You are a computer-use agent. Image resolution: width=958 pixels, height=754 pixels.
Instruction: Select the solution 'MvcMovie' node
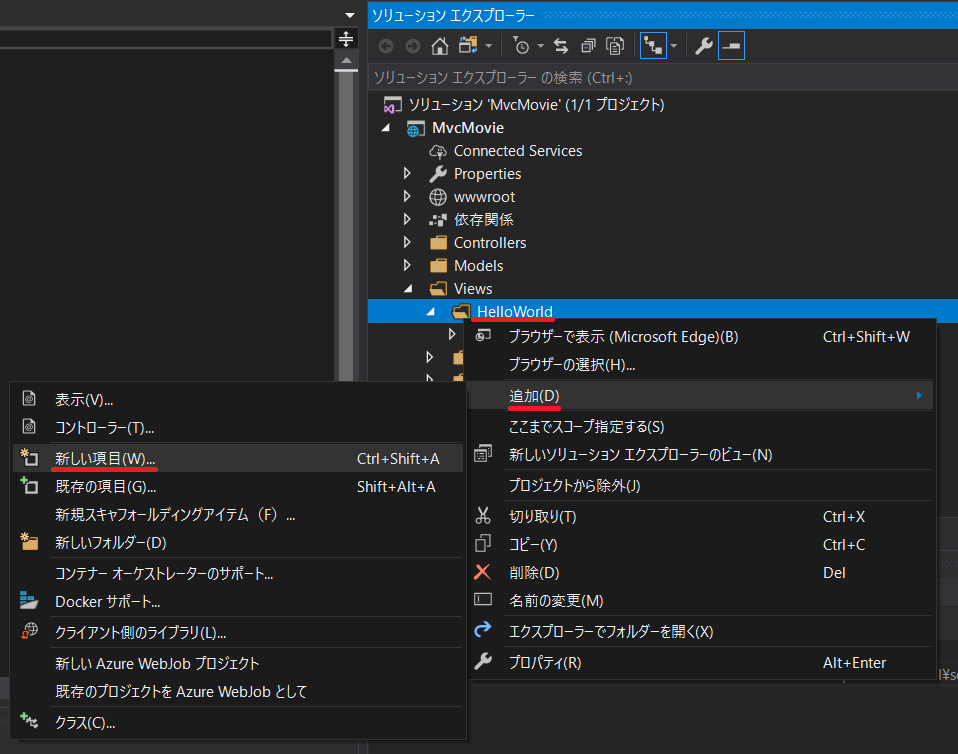point(536,104)
